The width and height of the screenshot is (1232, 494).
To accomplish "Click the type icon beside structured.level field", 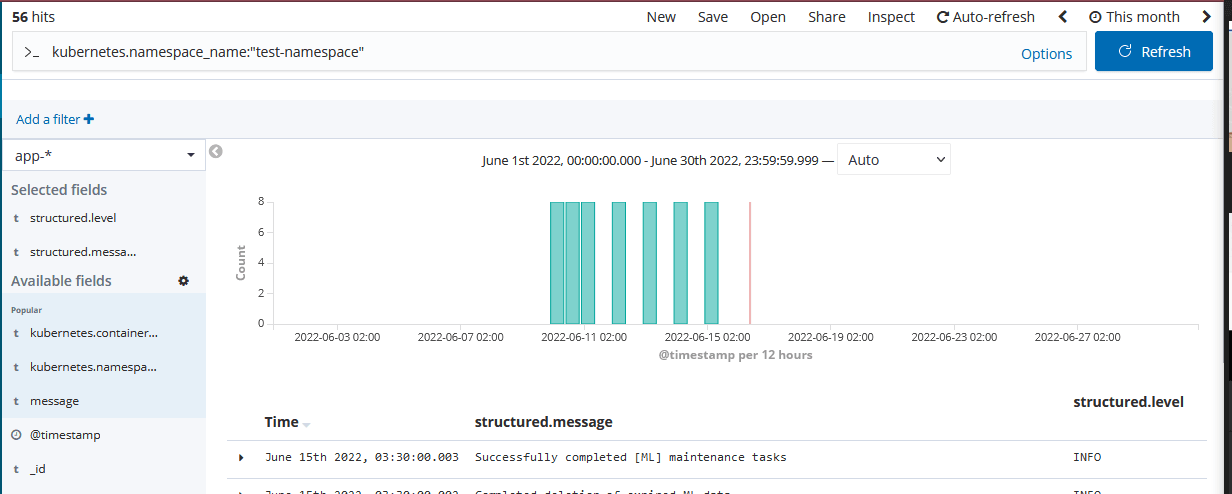I will click(16, 218).
